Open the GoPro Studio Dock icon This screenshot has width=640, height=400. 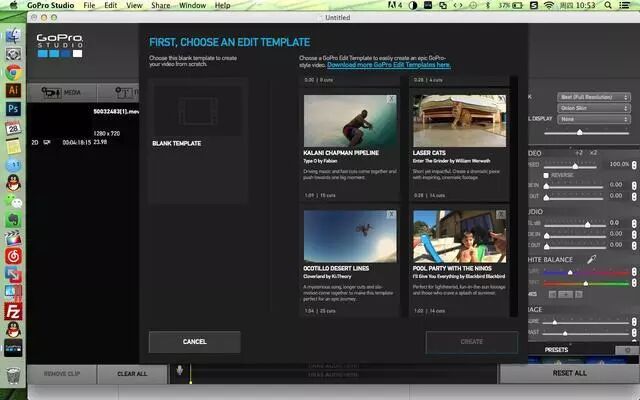tap(13, 348)
